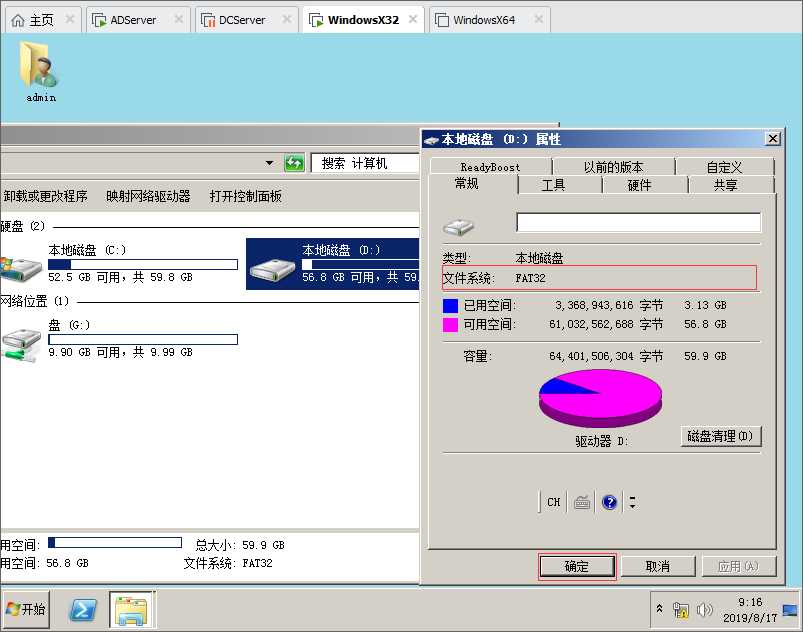Viewport: 803px width, 632px height.
Task: Click the 硬盘 (2) group header
Action: 23,226
